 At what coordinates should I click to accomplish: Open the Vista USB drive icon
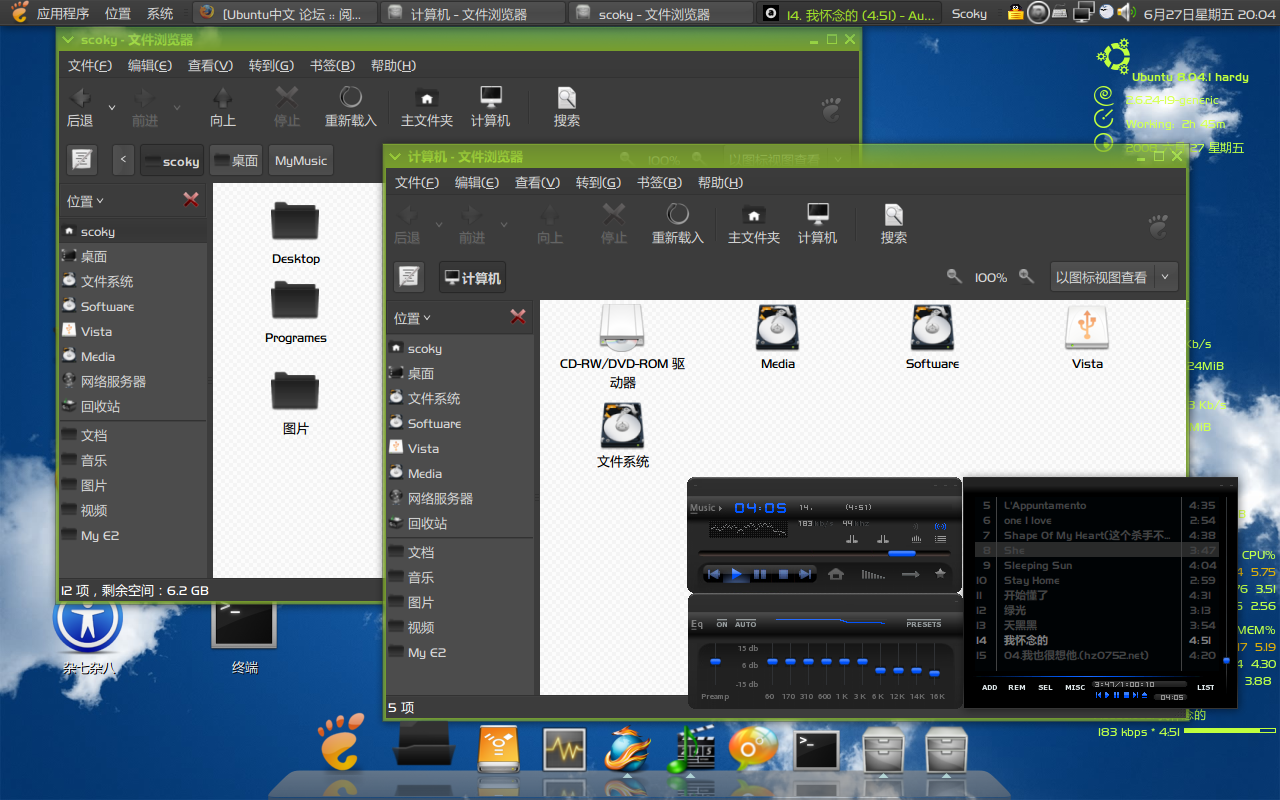coord(1087,338)
